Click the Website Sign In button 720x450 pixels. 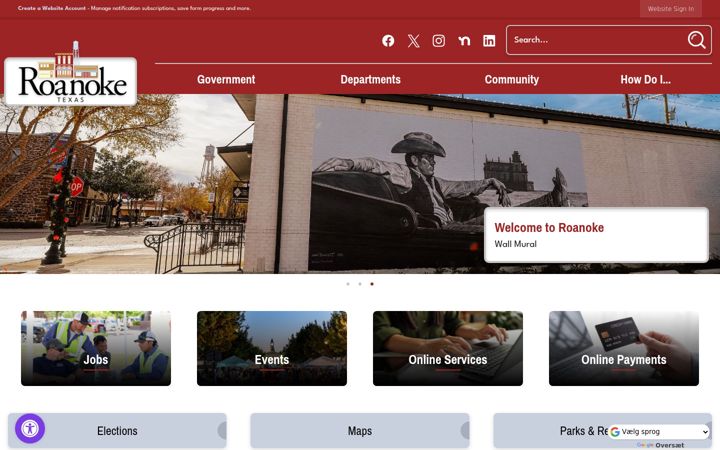pos(670,9)
